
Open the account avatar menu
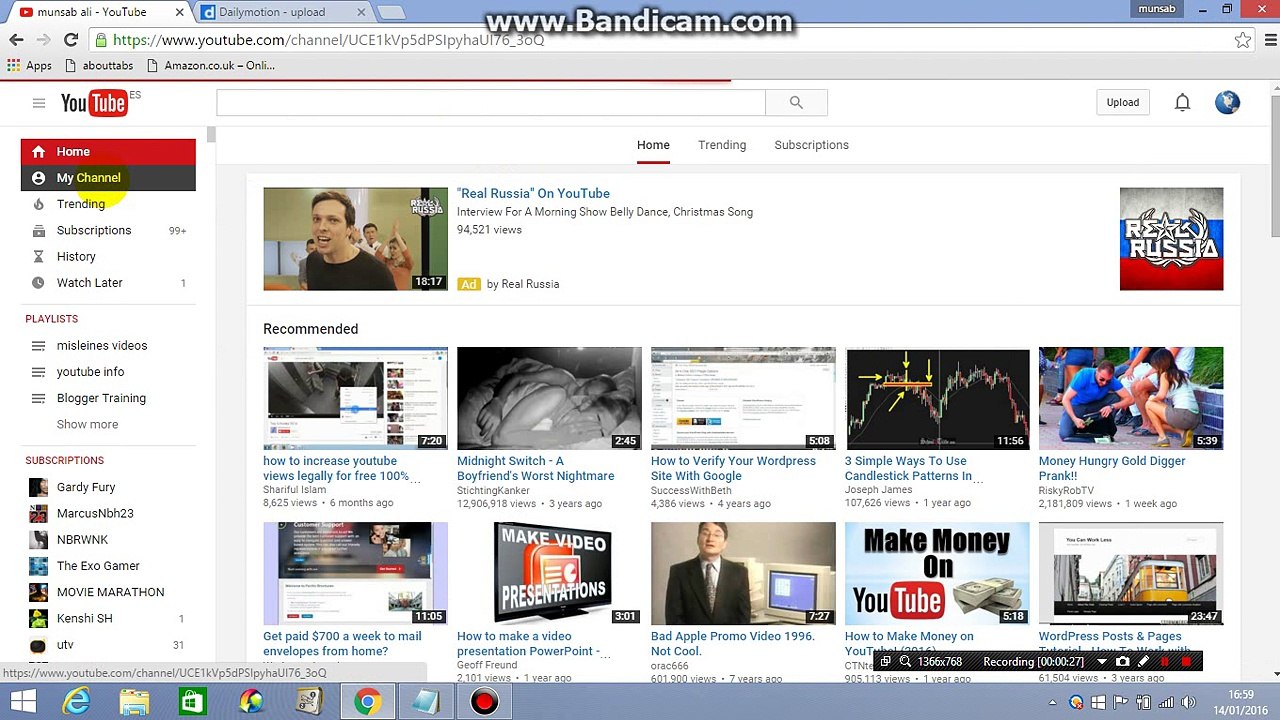1227,102
